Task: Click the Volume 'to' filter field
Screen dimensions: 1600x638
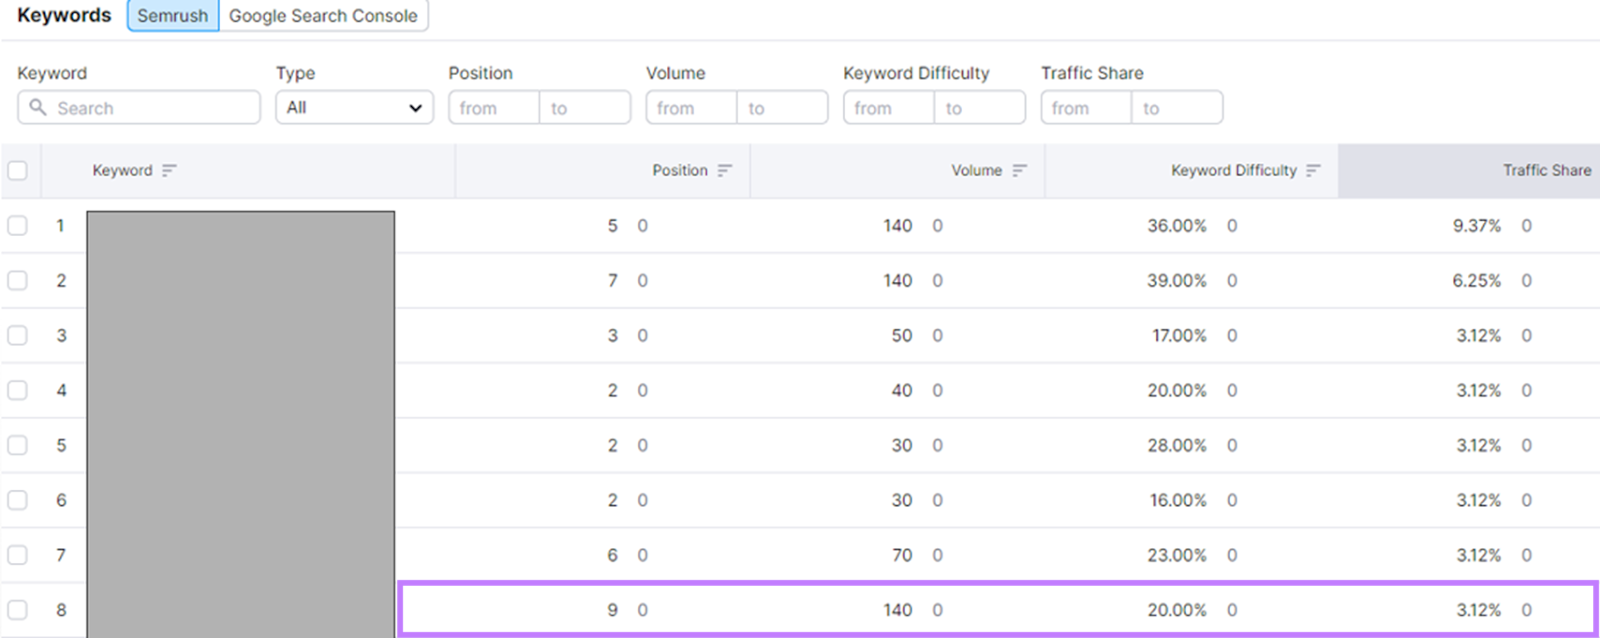Action: pyautogui.click(x=781, y=108)
